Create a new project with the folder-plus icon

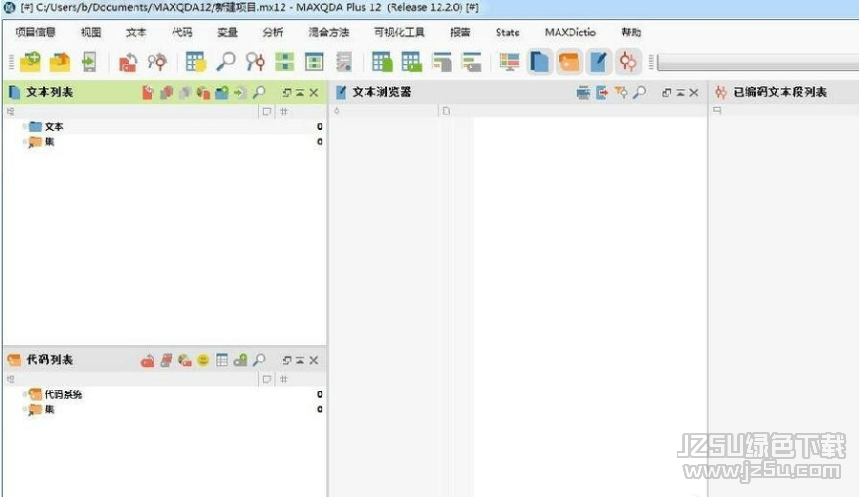31,62
